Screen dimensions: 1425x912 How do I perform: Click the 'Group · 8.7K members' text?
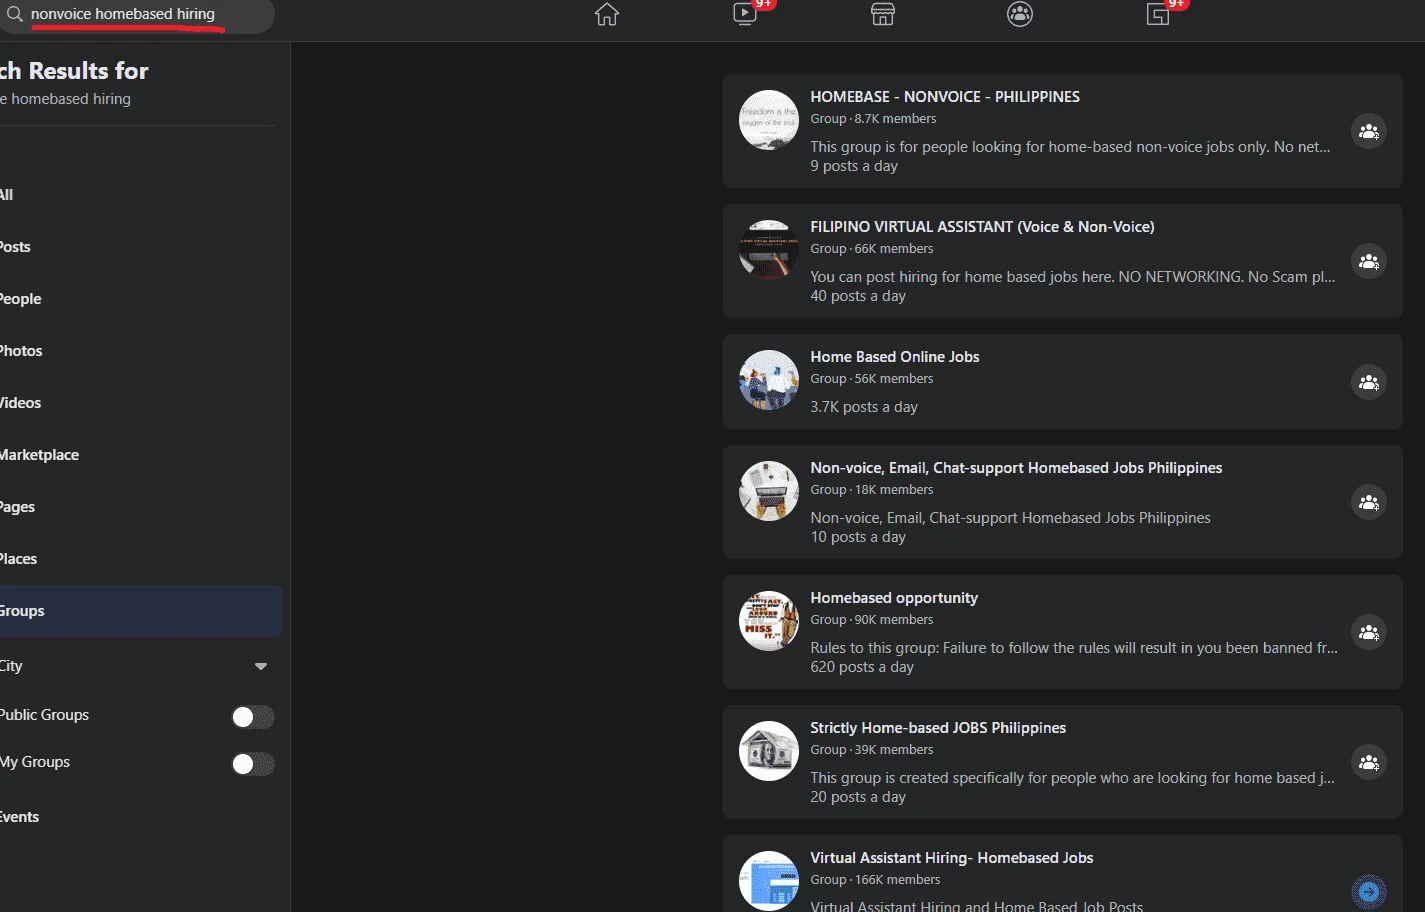click(x=873, y=119)
